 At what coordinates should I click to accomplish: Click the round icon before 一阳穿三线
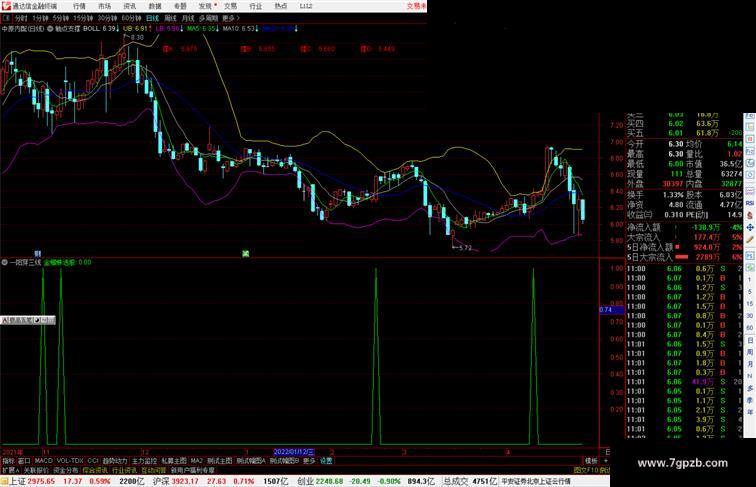click(4, 262)
